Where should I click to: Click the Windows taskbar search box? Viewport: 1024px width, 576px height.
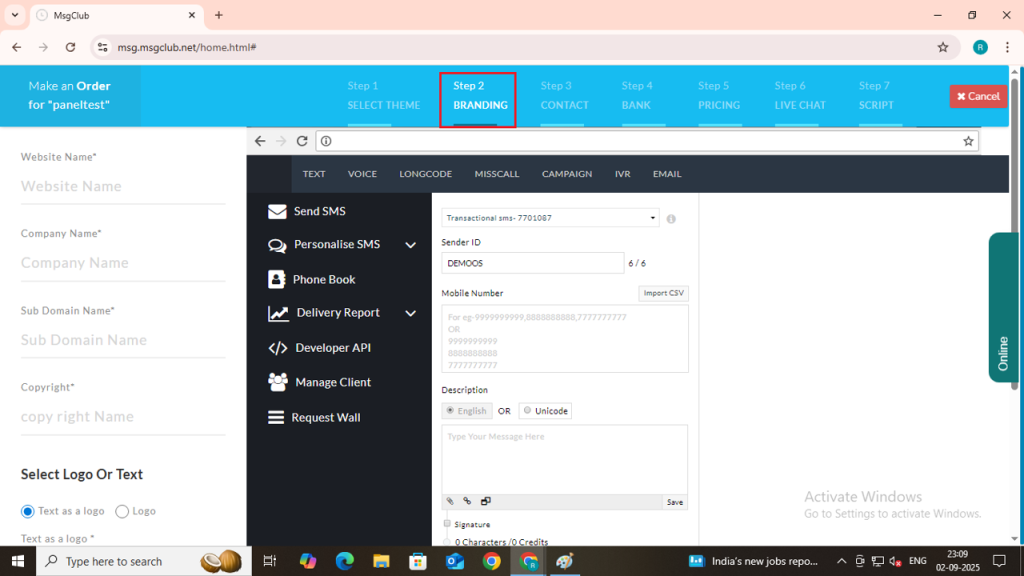(144, 561)
